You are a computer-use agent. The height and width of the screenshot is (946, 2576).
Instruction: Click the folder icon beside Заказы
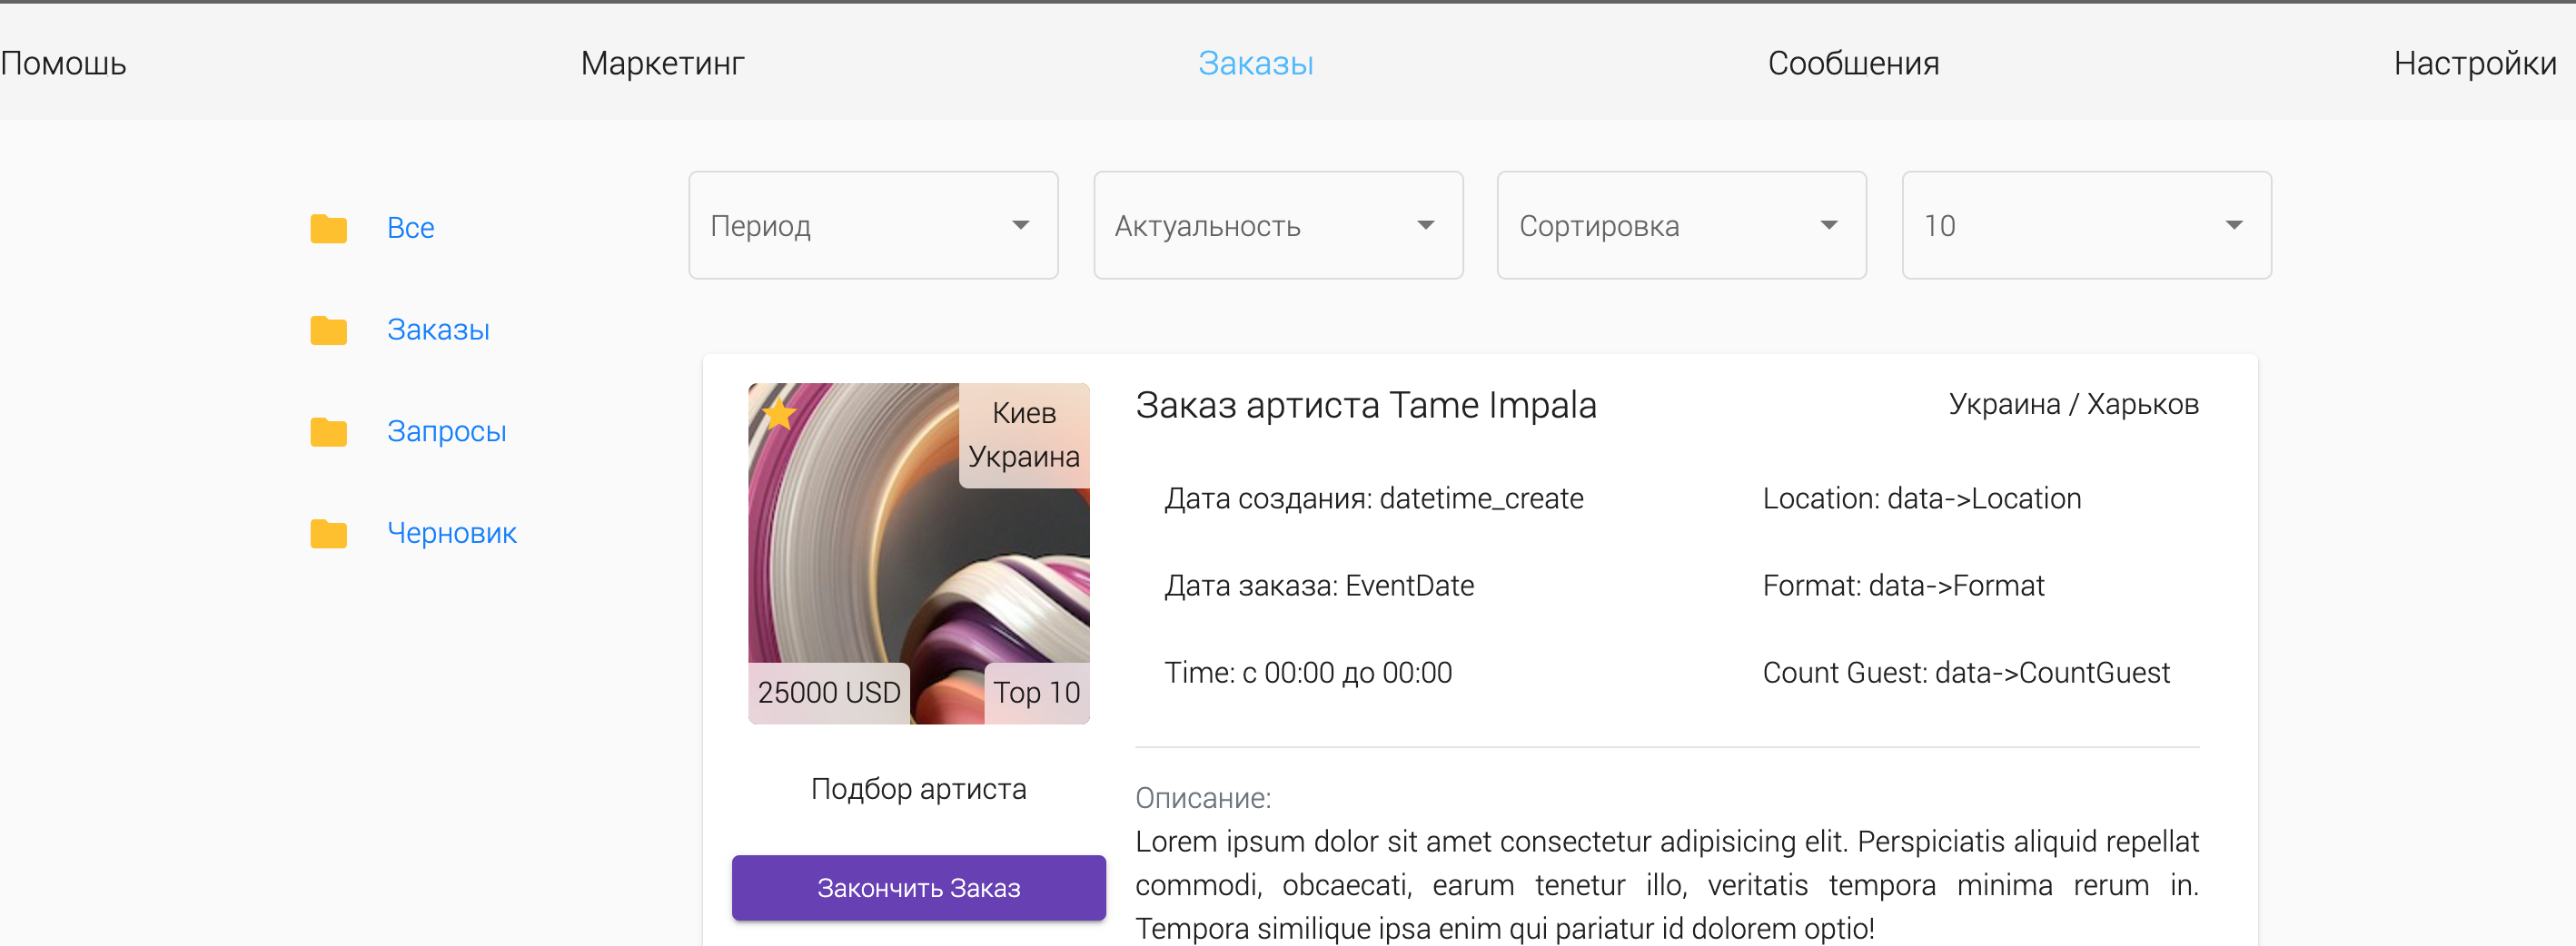[327, 330]
